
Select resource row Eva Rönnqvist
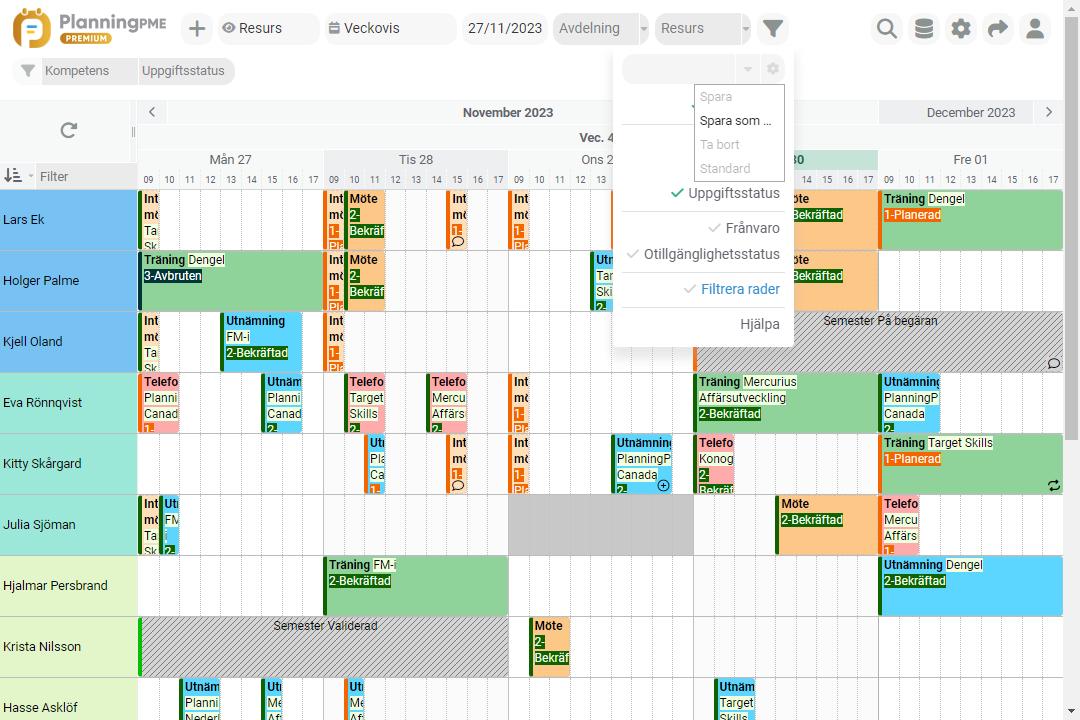click(69, 403)
